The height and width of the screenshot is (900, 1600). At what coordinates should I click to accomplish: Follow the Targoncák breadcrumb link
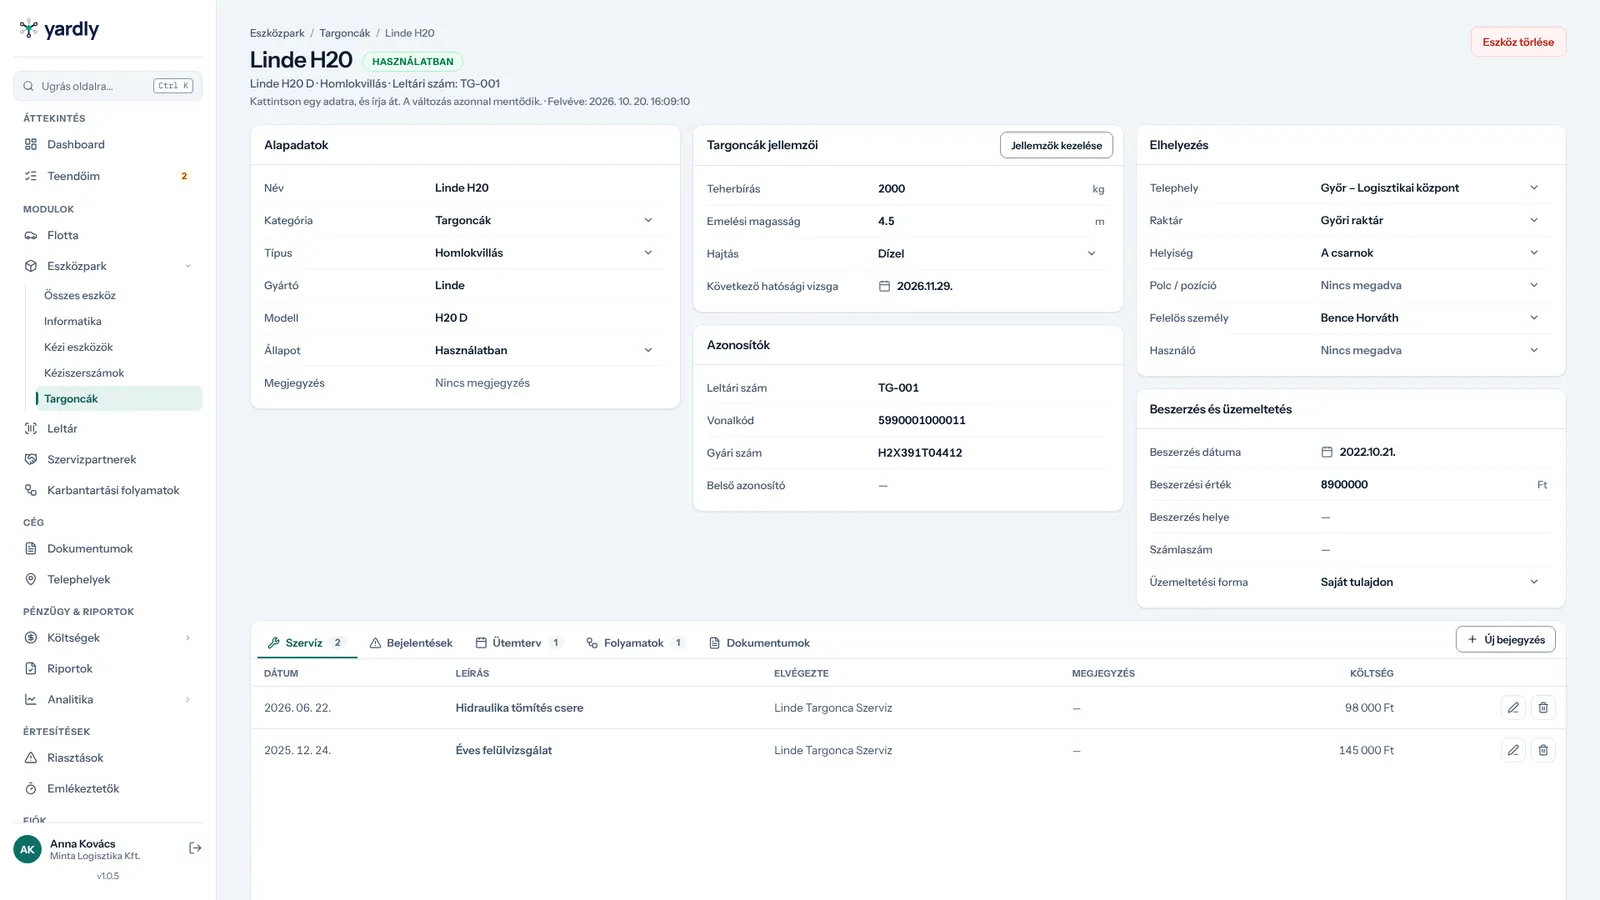345,33
